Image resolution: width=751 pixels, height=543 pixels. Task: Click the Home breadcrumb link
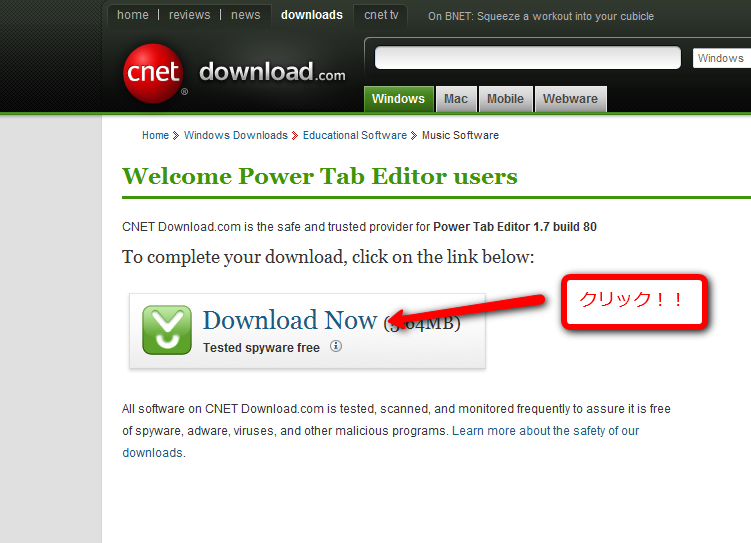pos(155,135)
